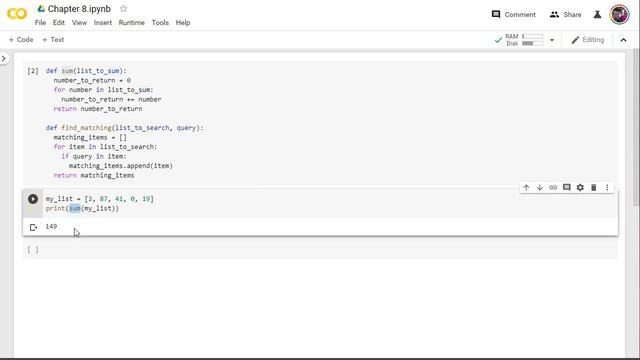Click the vertical scrollbar
The image size is (640, 360).
tap(636, 127)
